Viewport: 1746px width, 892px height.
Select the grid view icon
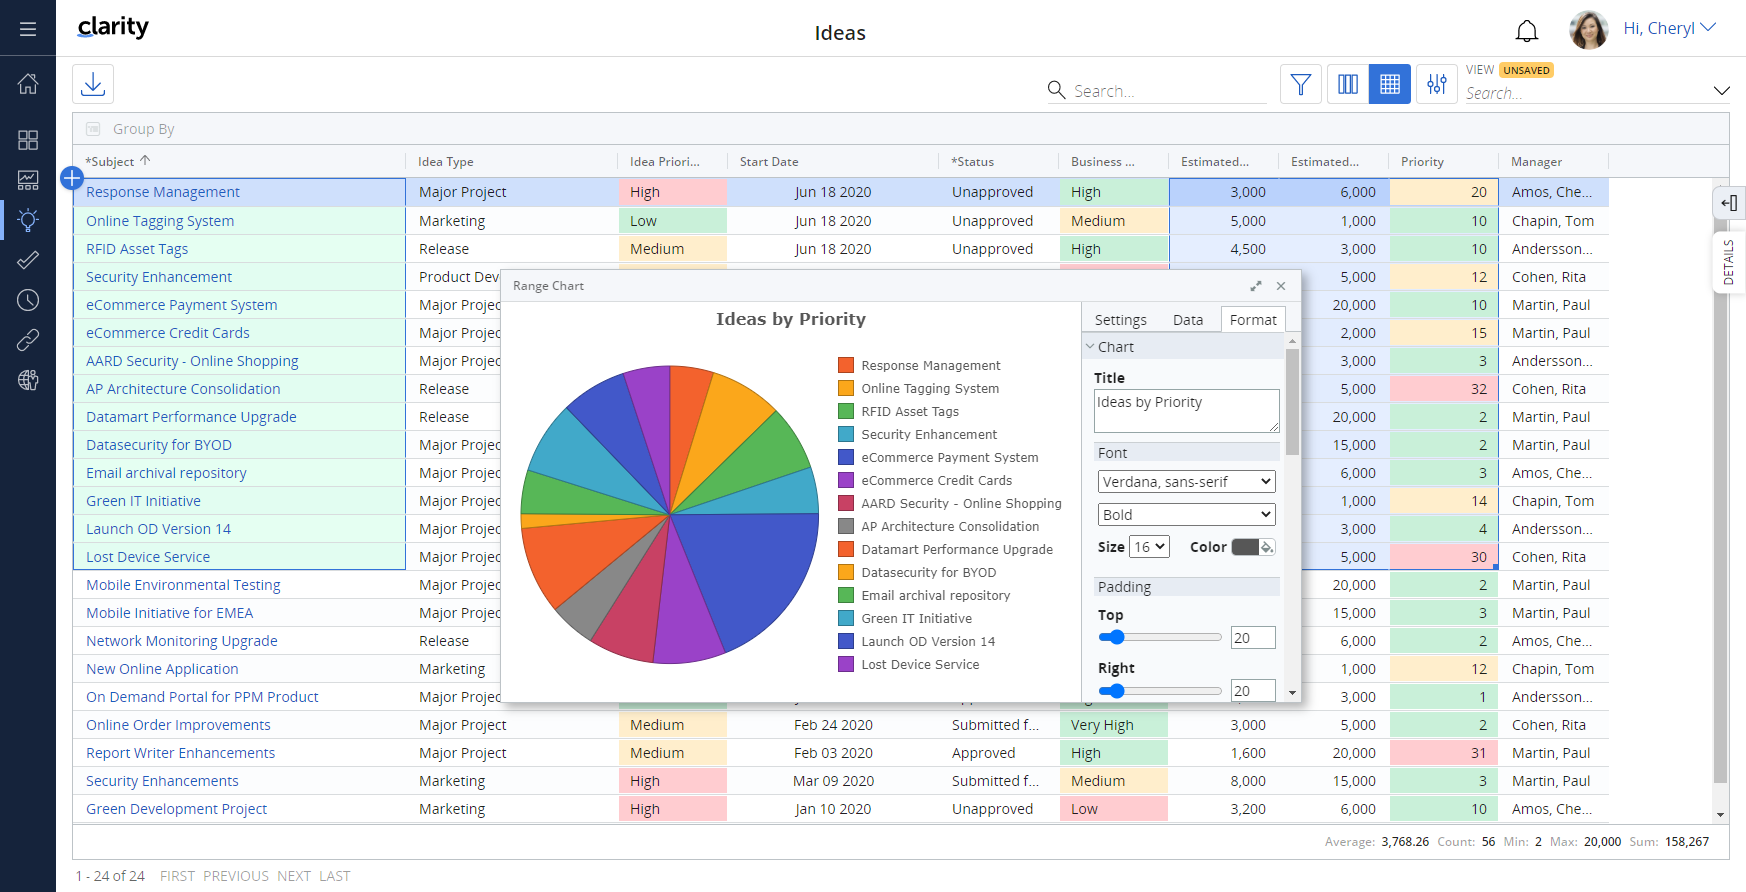tap(1389, 85)
